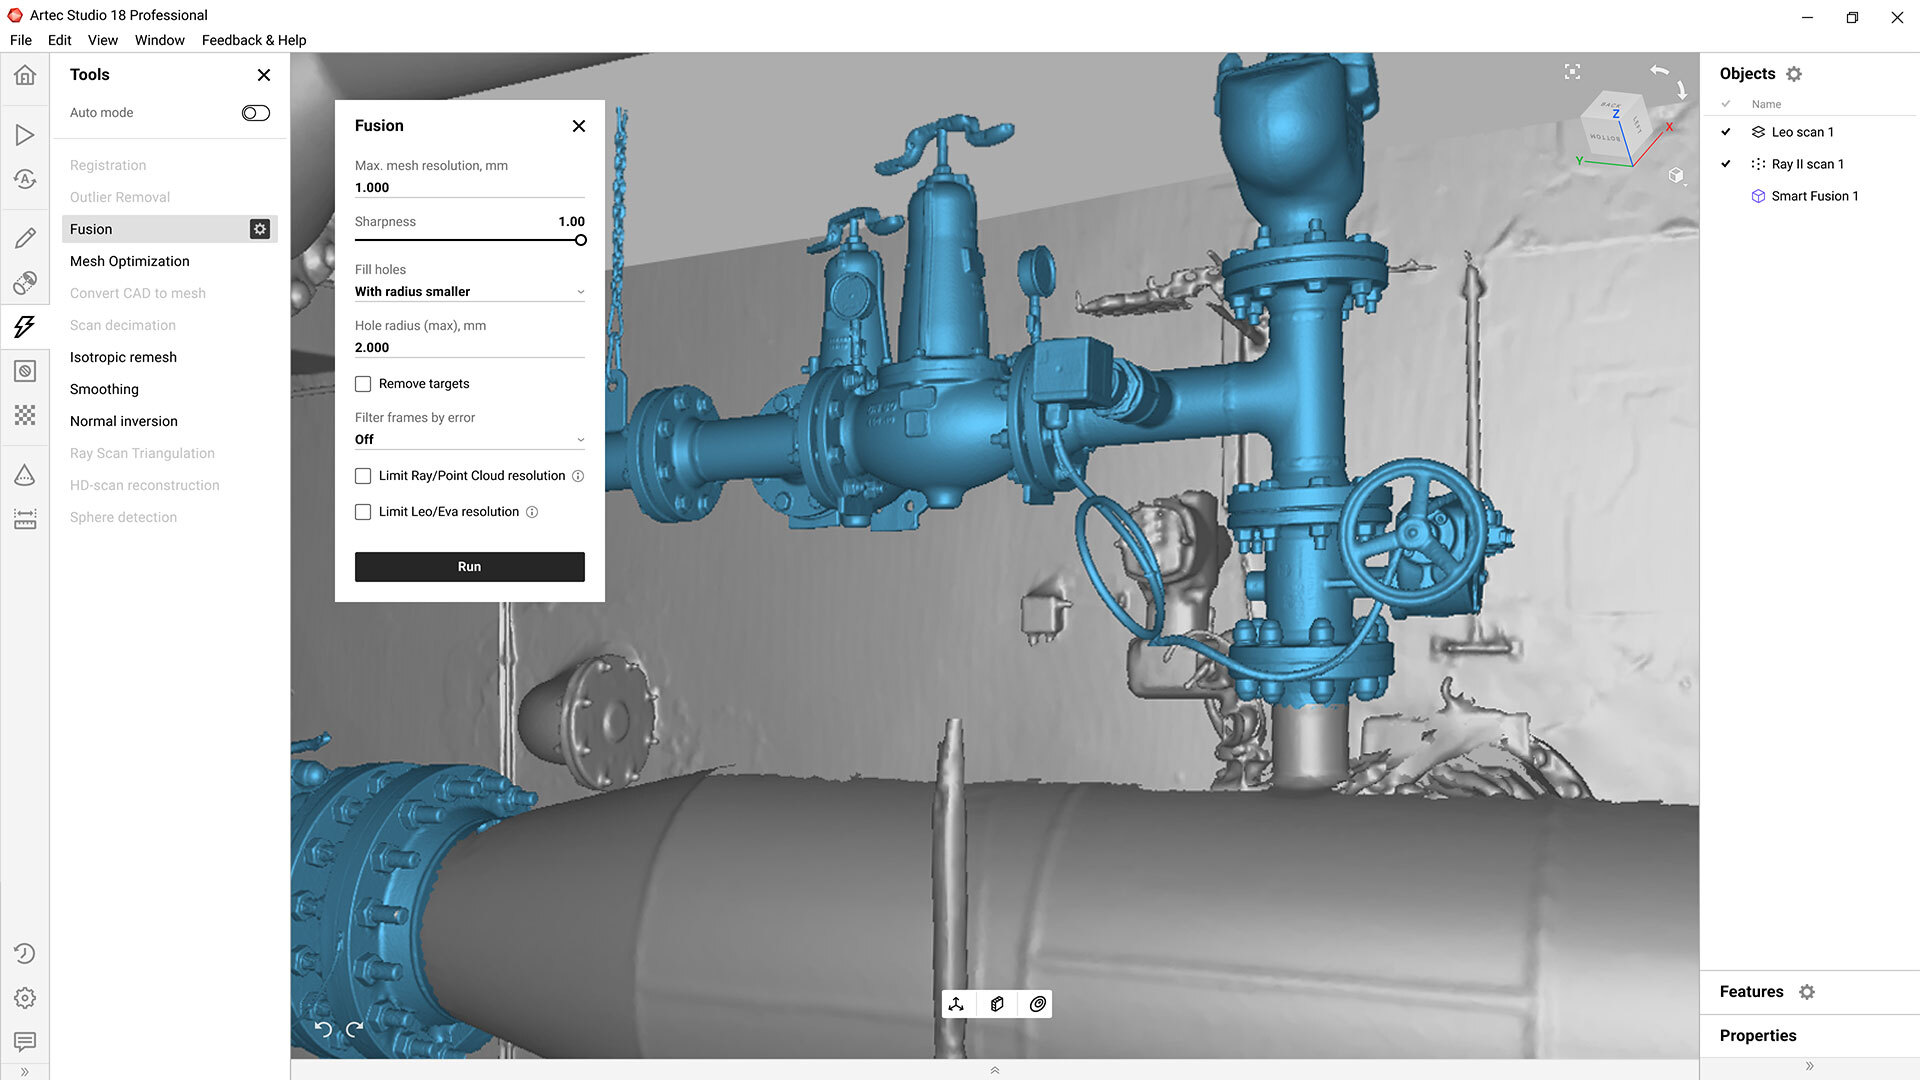Image resolution: width=1920 pixels, height=1080 pixels.
Task: Expand the bottom viewport panel chevron
Action: tap(994, 1070)
